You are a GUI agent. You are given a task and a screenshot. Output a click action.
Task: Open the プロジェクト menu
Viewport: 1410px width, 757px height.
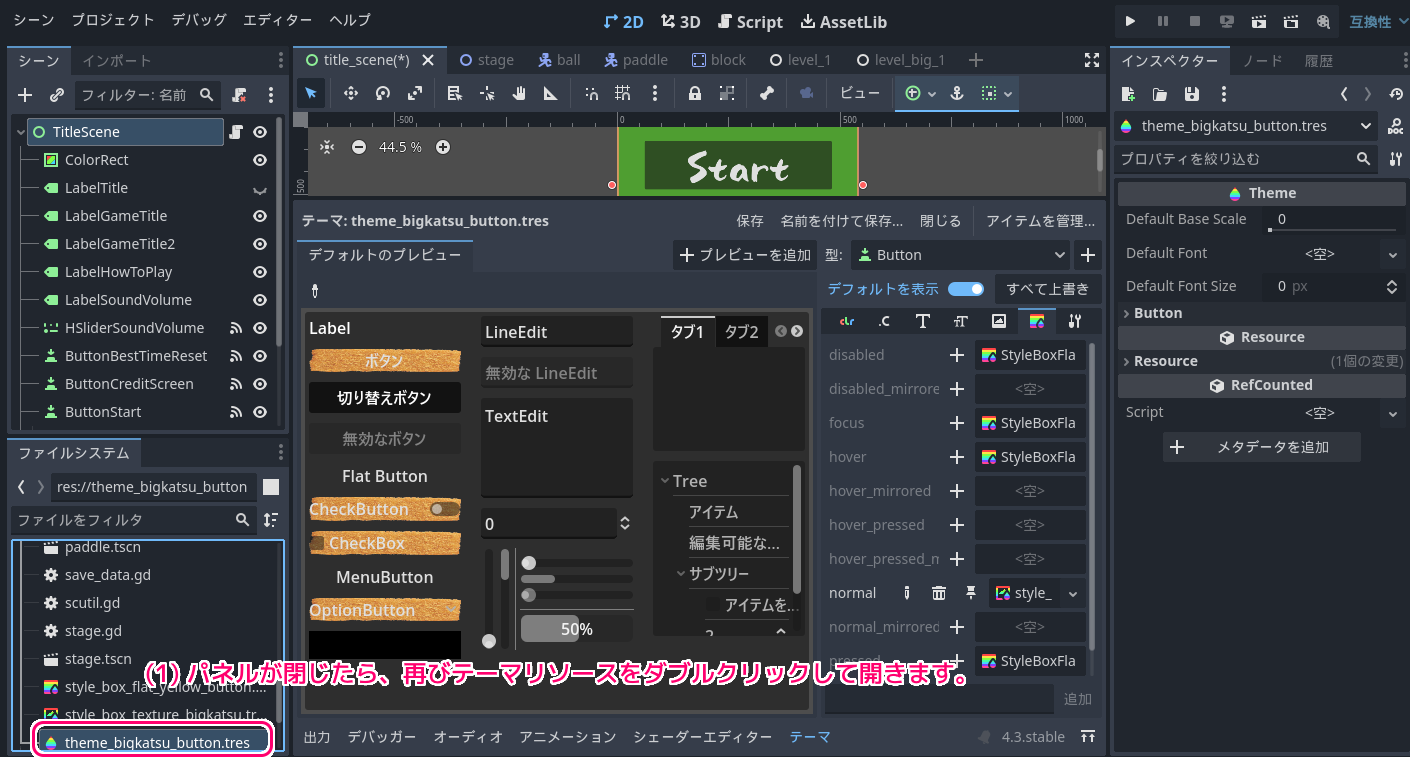tap(113, 20)
